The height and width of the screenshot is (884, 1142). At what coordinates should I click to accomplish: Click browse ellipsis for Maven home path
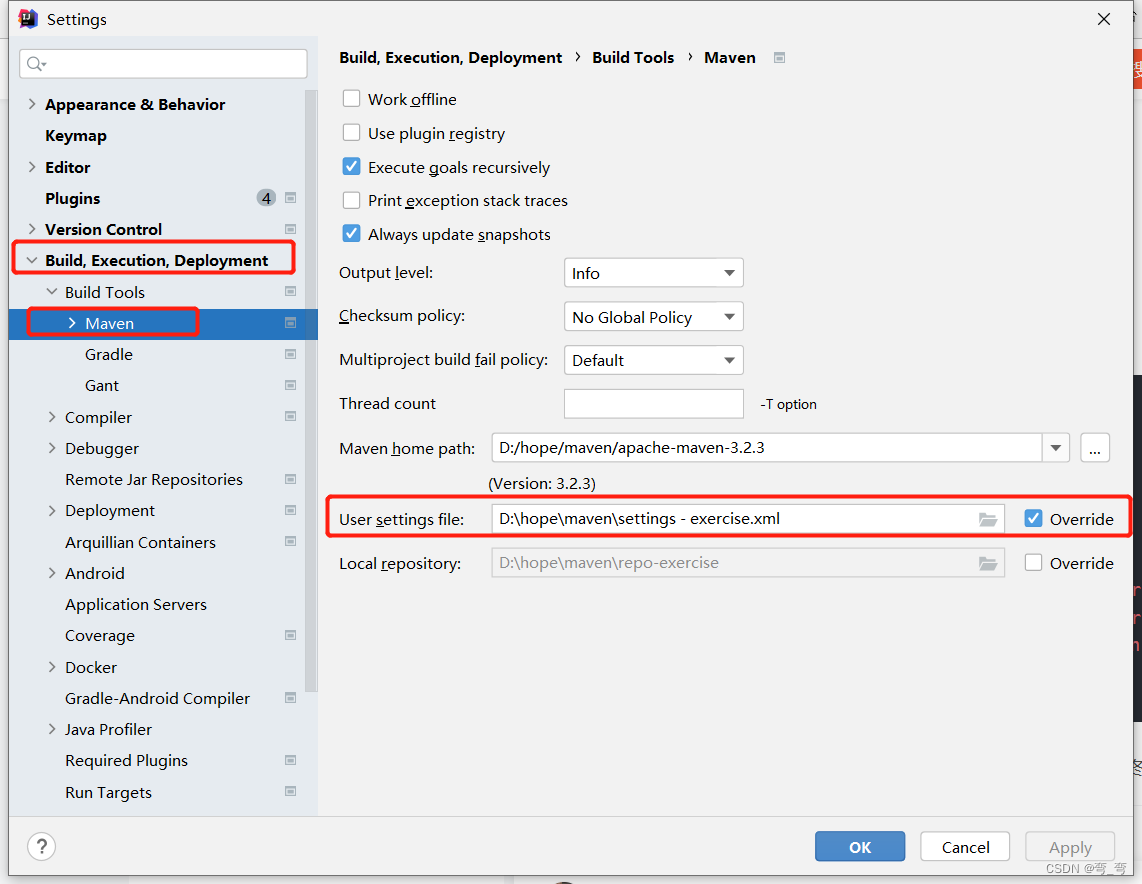(1095, 448)
